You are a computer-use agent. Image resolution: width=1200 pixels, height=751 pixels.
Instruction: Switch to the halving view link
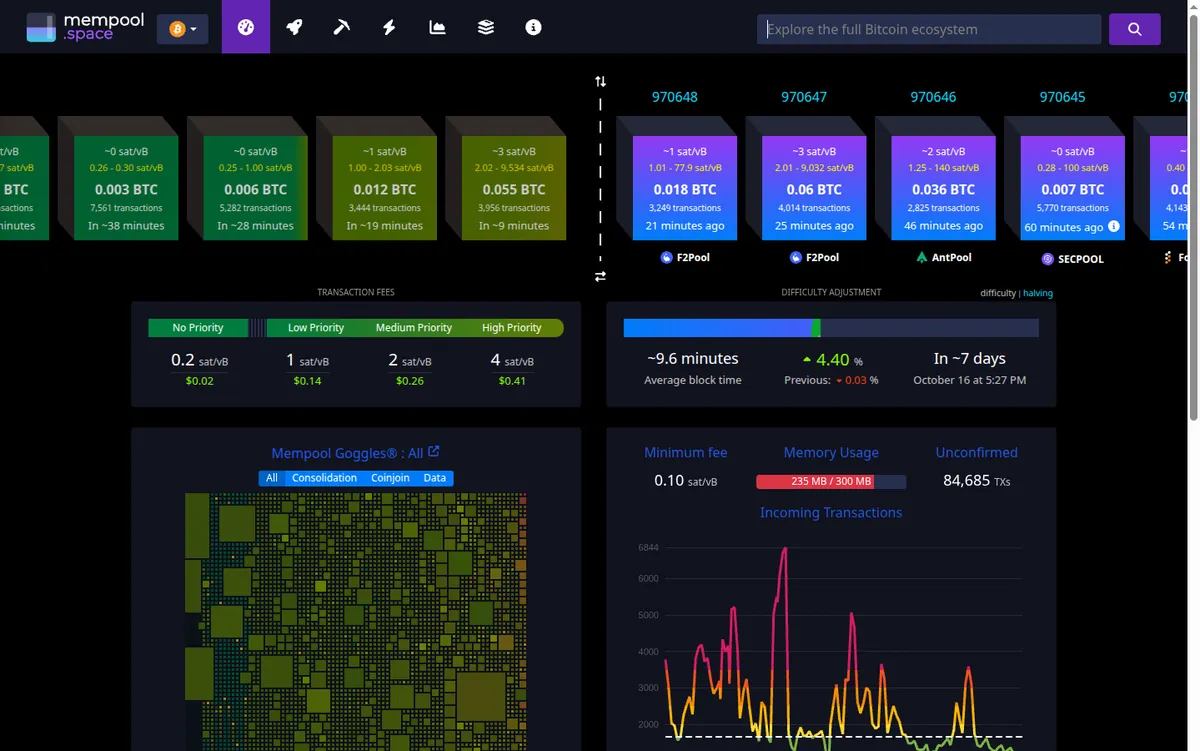[x=1038, y=293]
